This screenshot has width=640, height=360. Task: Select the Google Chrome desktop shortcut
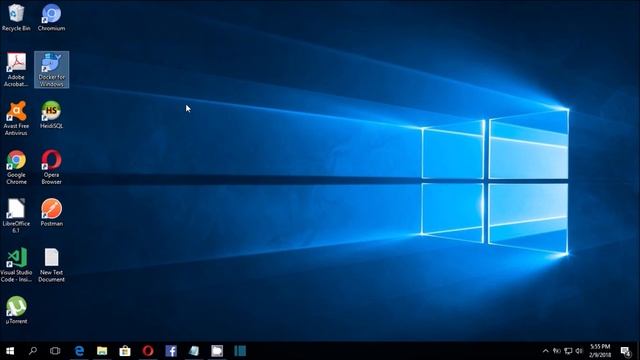[x=16, y=167]
